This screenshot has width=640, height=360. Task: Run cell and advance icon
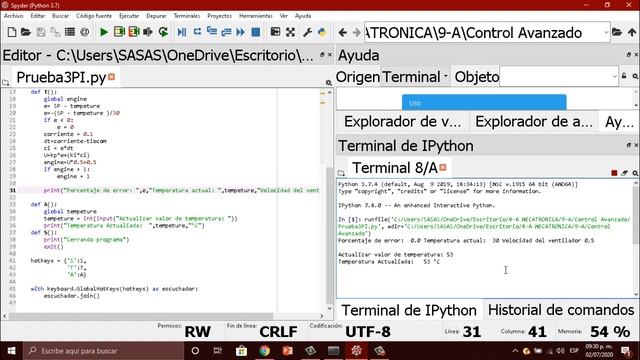(133, 32)
